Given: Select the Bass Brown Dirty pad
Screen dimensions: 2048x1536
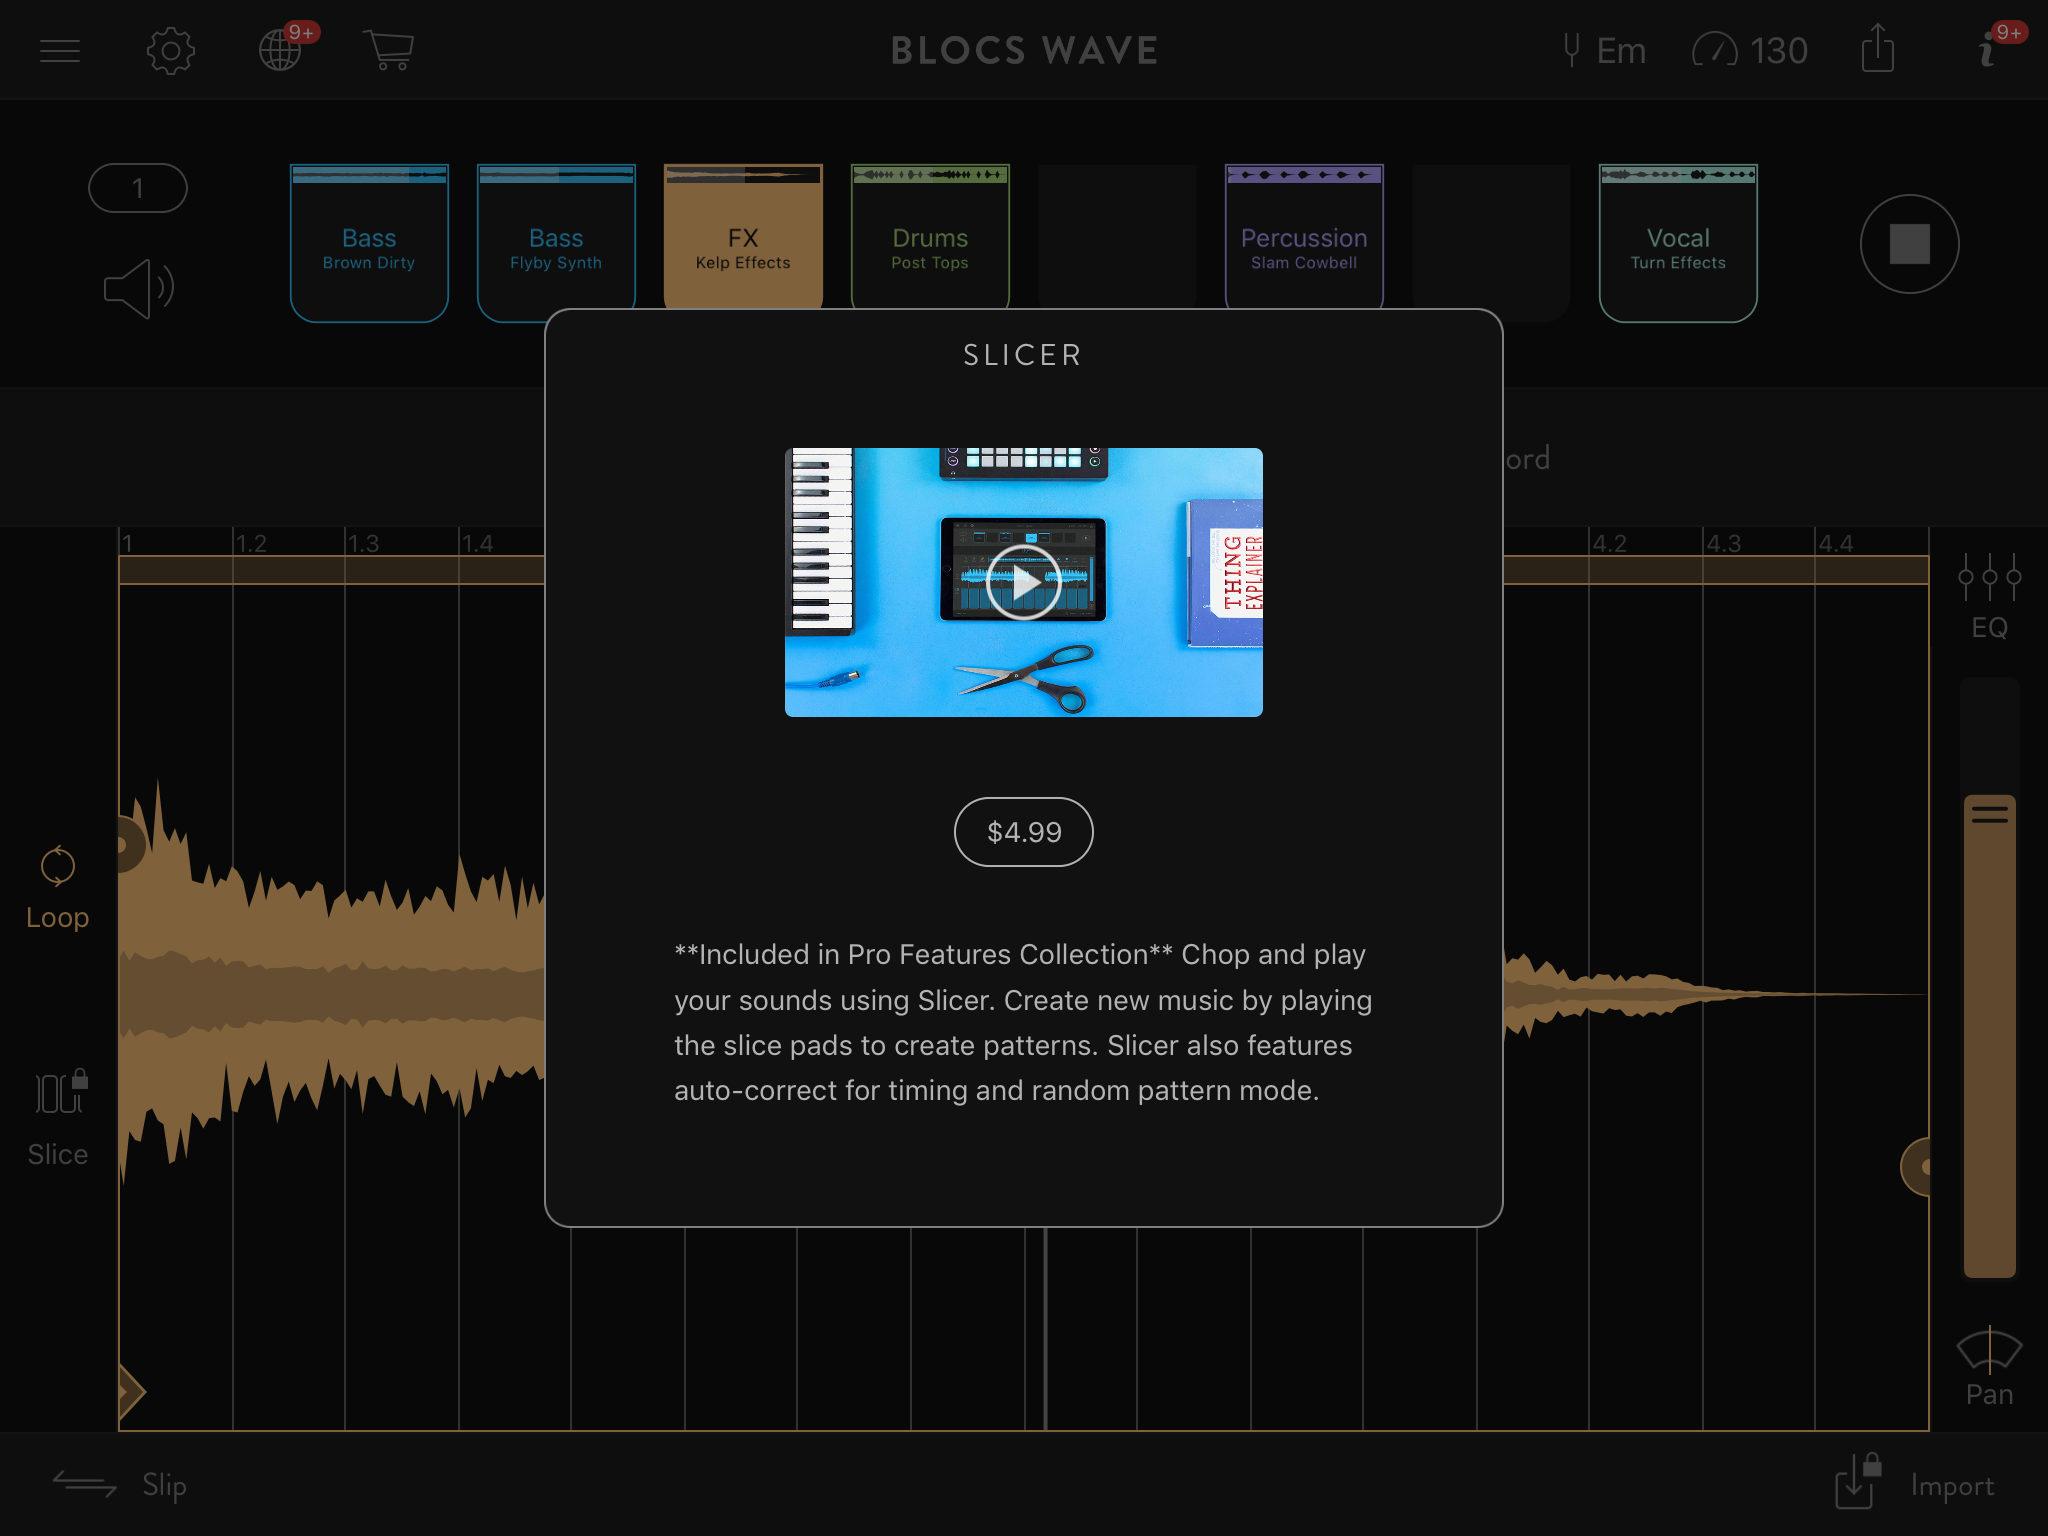Looking at the screenshot, I should 369,244.
